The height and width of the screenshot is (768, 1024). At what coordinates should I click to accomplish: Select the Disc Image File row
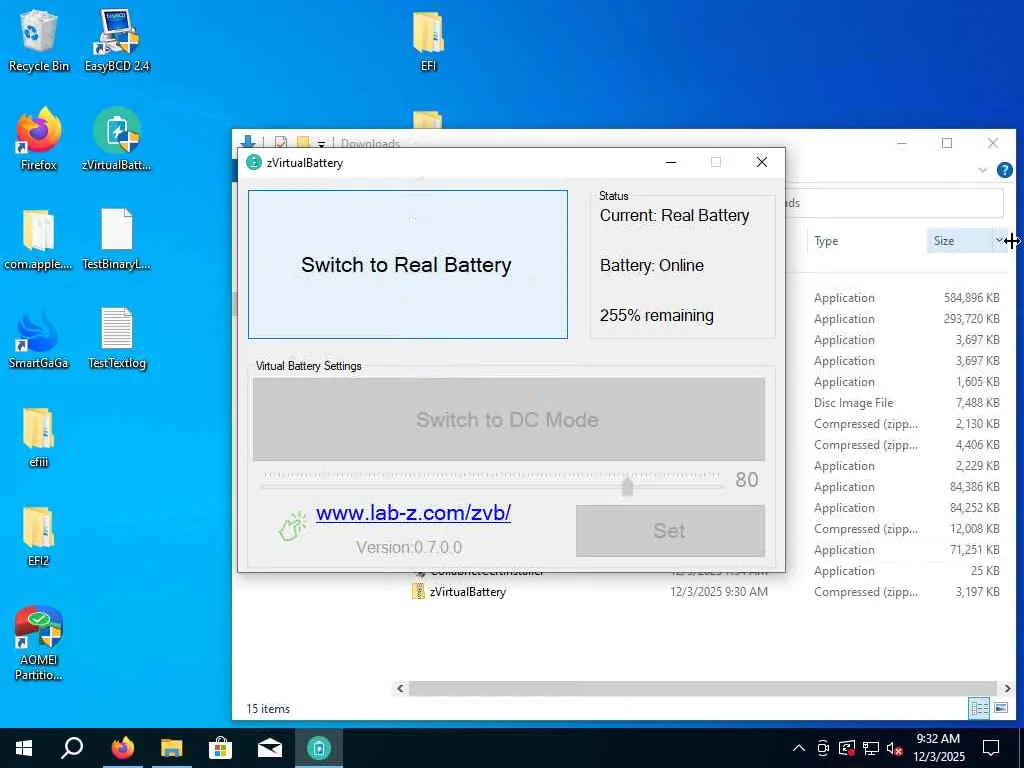point(906,403)
